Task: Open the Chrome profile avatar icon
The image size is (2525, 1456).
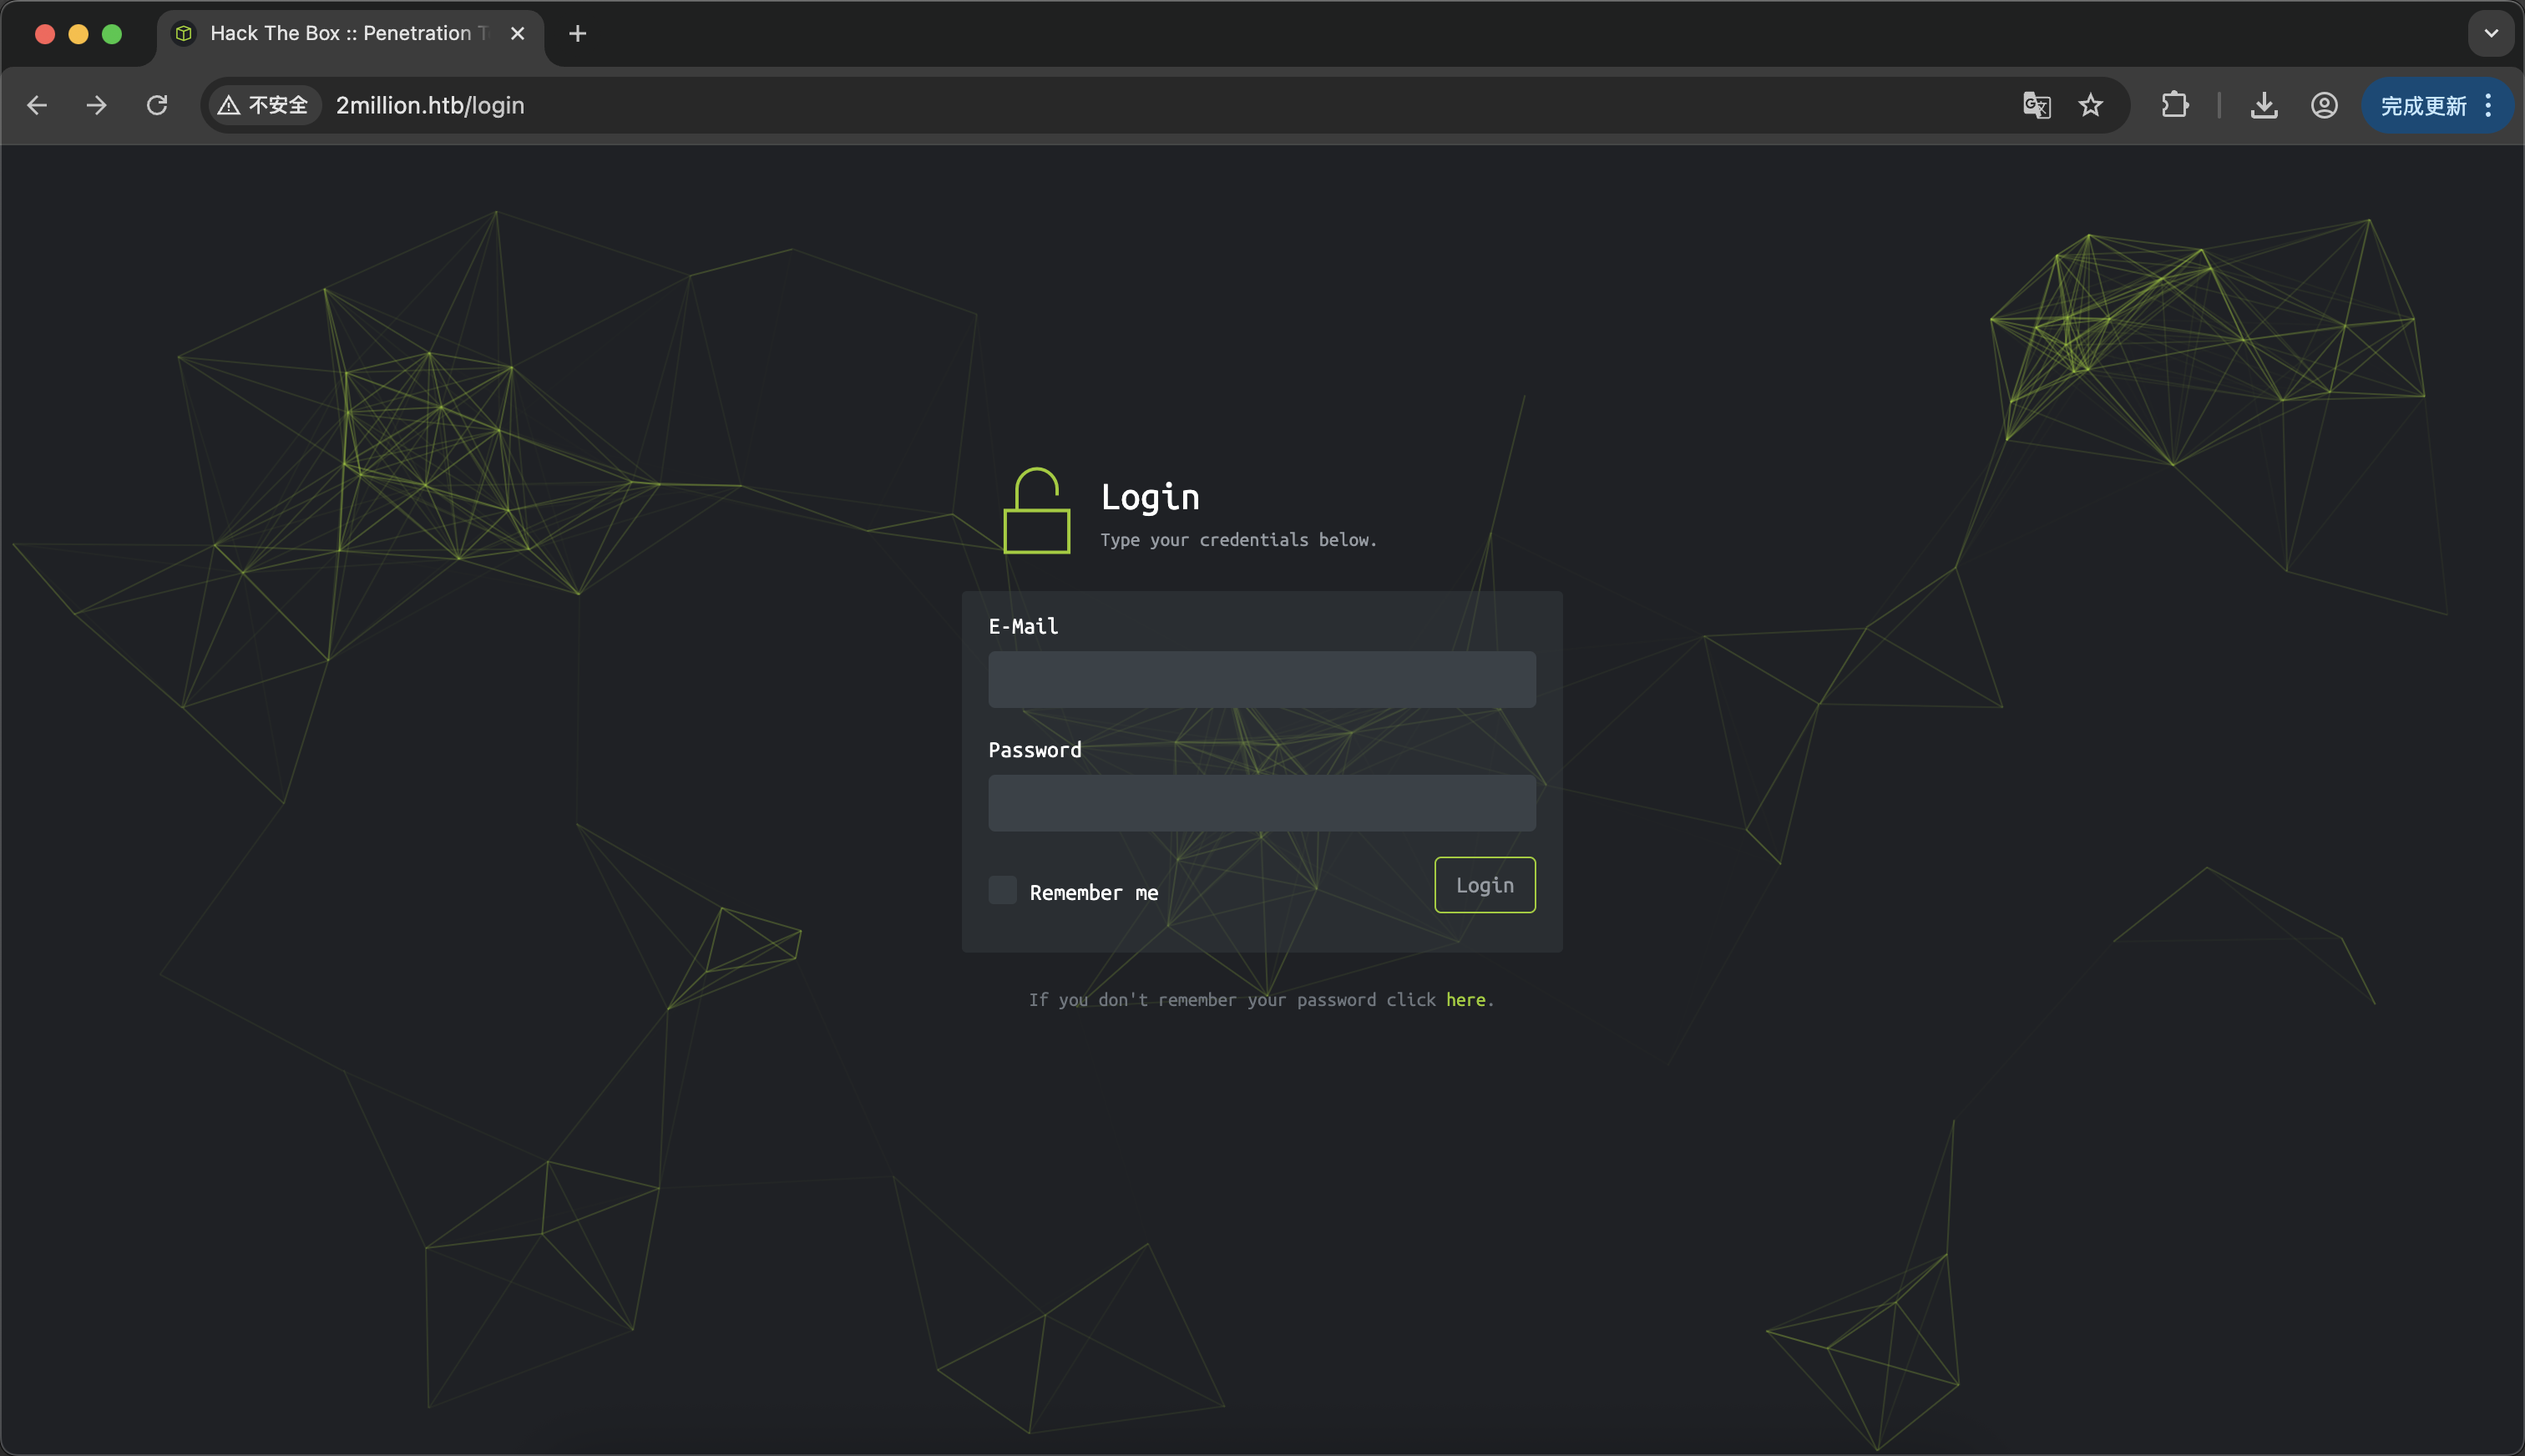Action: (x=2324, y=105)
